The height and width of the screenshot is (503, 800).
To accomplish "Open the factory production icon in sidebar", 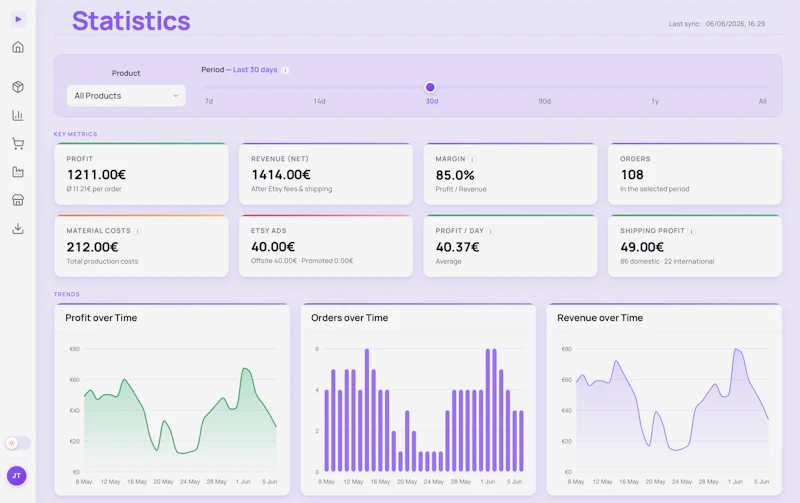I will click(x=18, y=172).
